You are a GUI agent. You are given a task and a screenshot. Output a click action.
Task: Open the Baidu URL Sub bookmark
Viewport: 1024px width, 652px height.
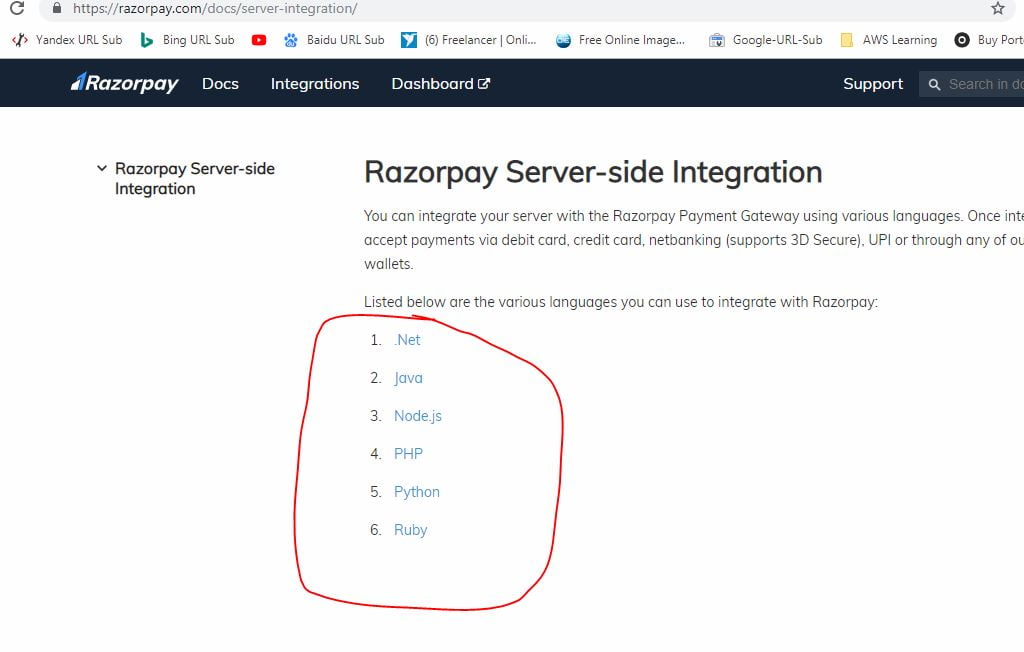pos(334,40)
